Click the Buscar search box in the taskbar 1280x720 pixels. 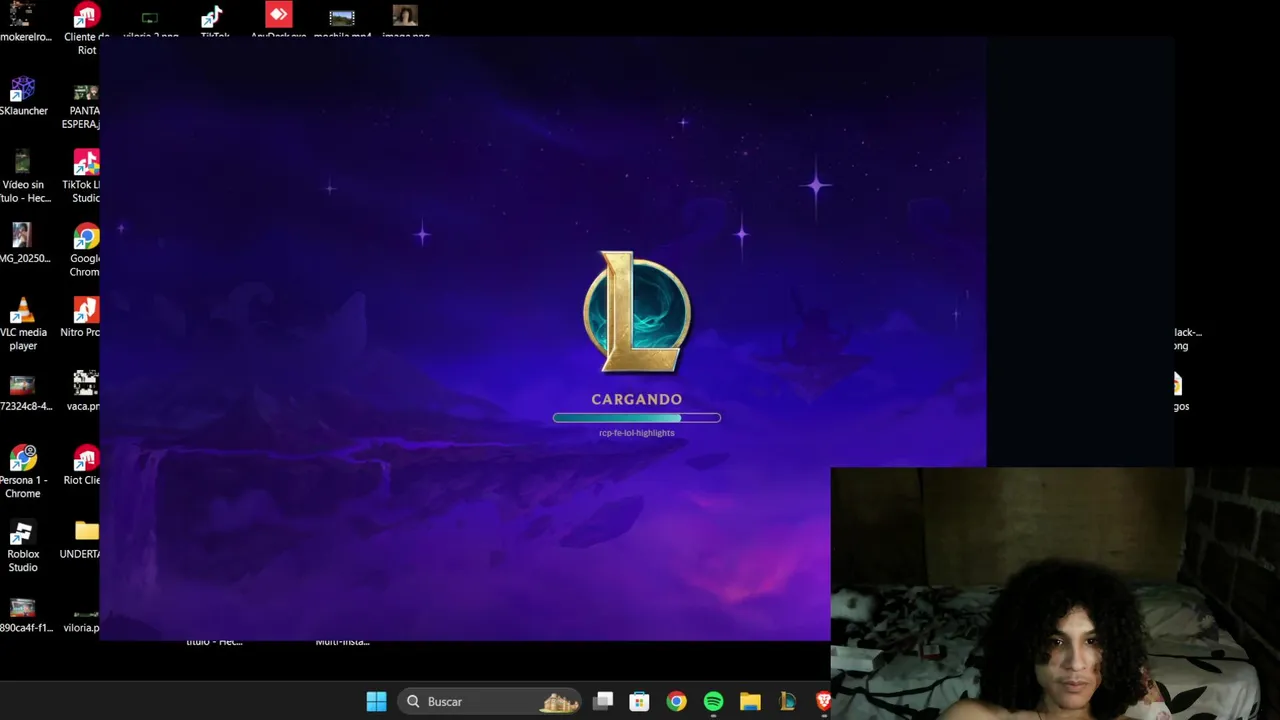click(x=490, y=701)
